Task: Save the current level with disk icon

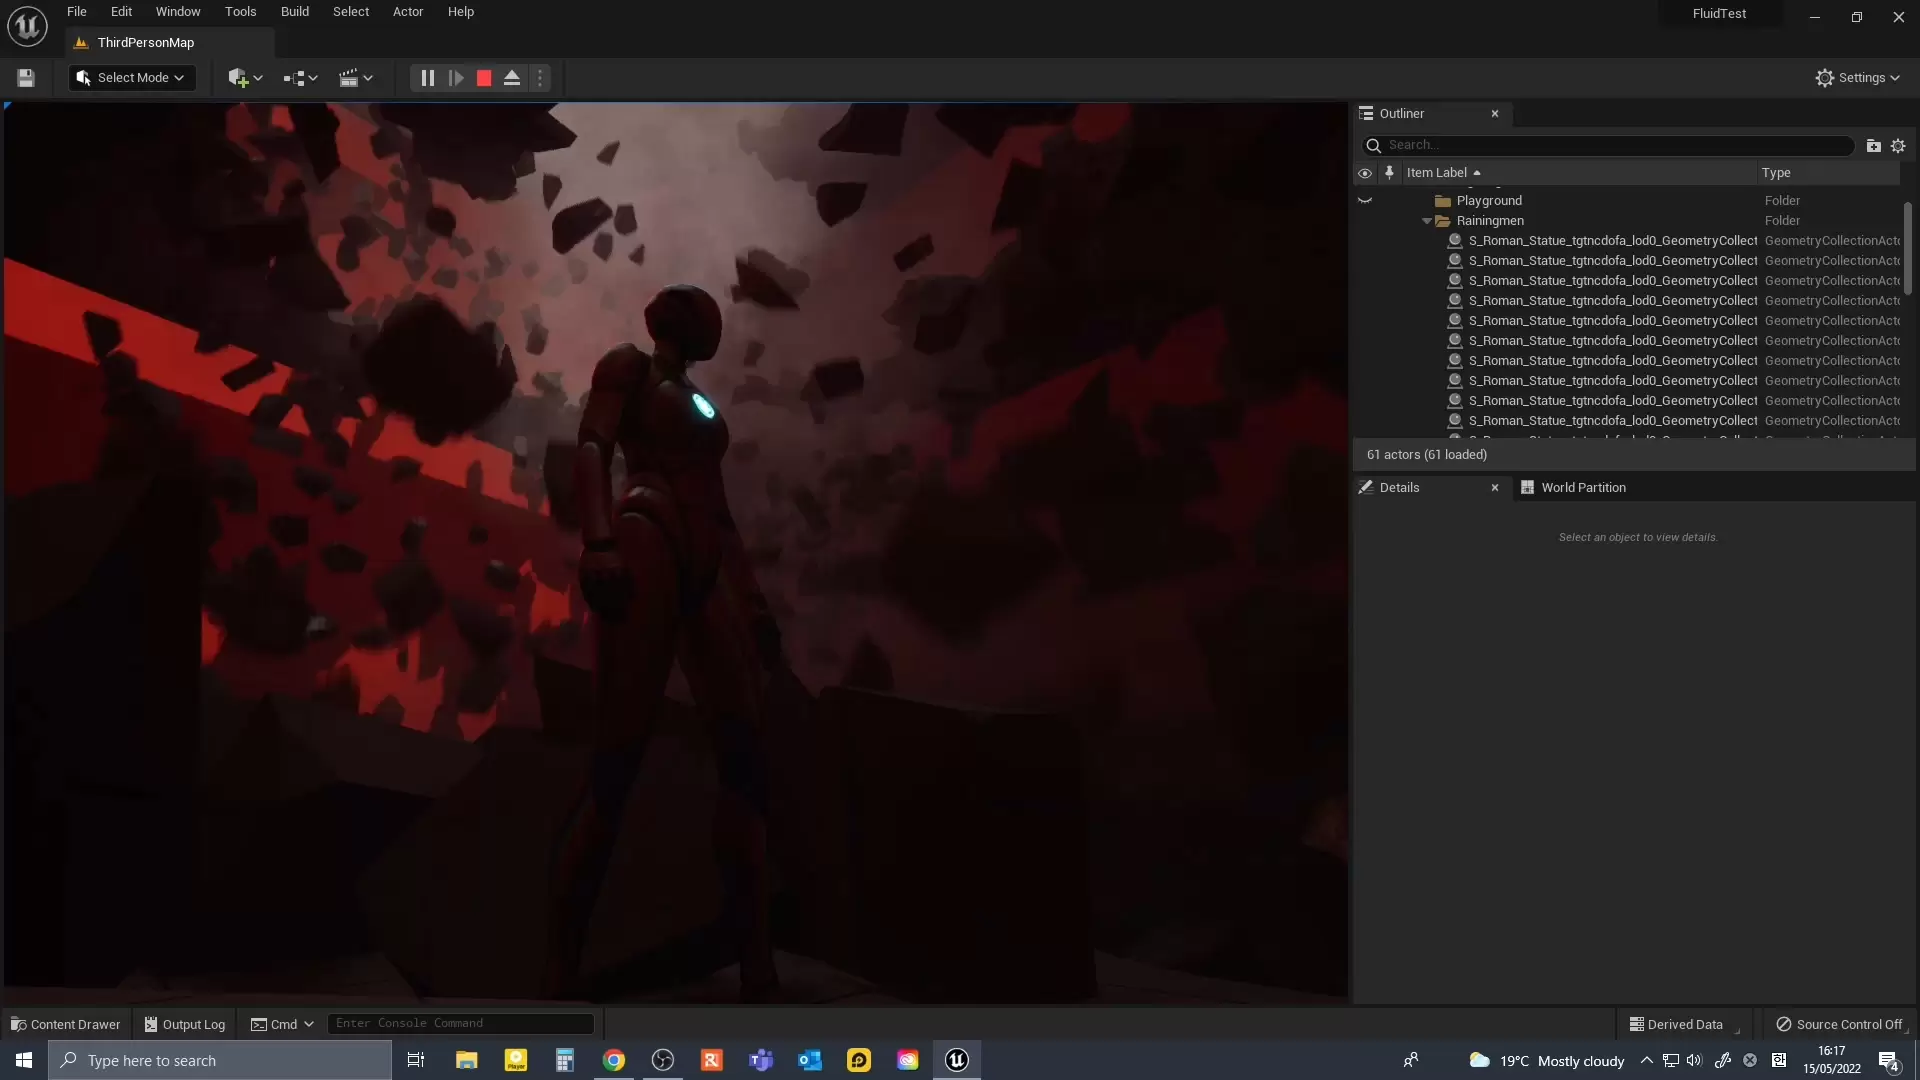Action: pos(26,78)
